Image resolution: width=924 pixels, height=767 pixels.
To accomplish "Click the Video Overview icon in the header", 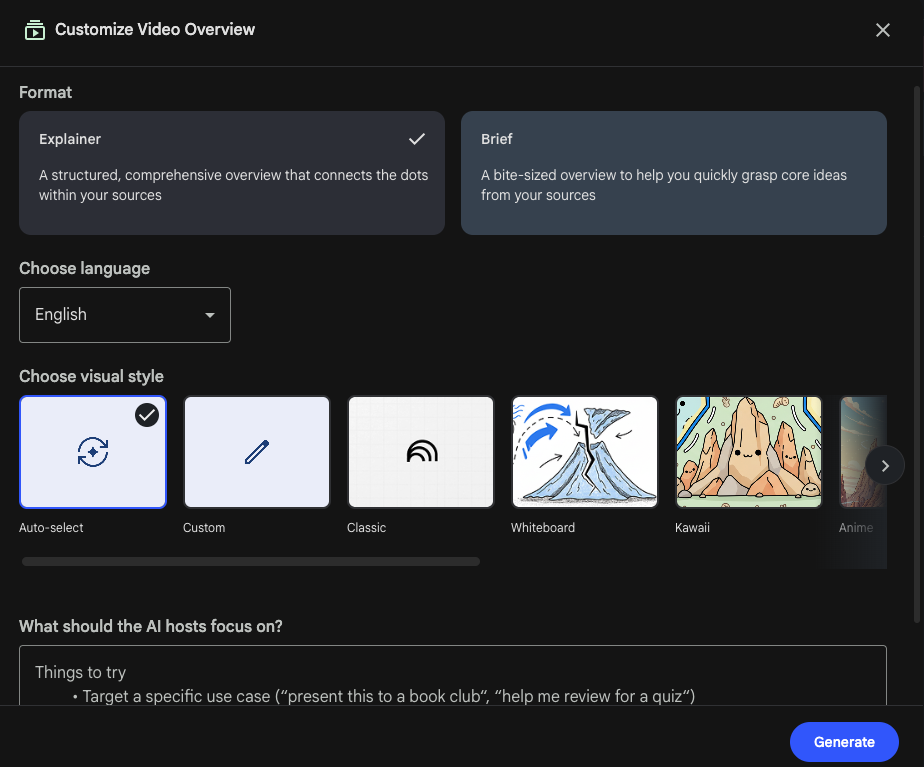I will (x=35, y=30).
